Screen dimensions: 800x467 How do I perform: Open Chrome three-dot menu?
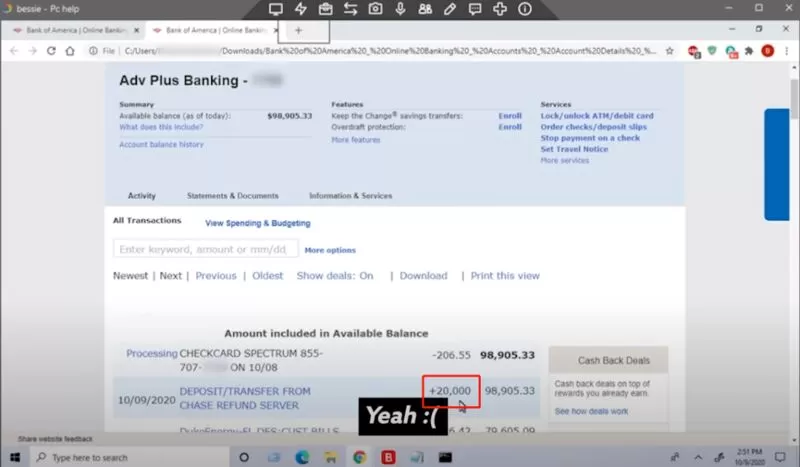[786, 51]
